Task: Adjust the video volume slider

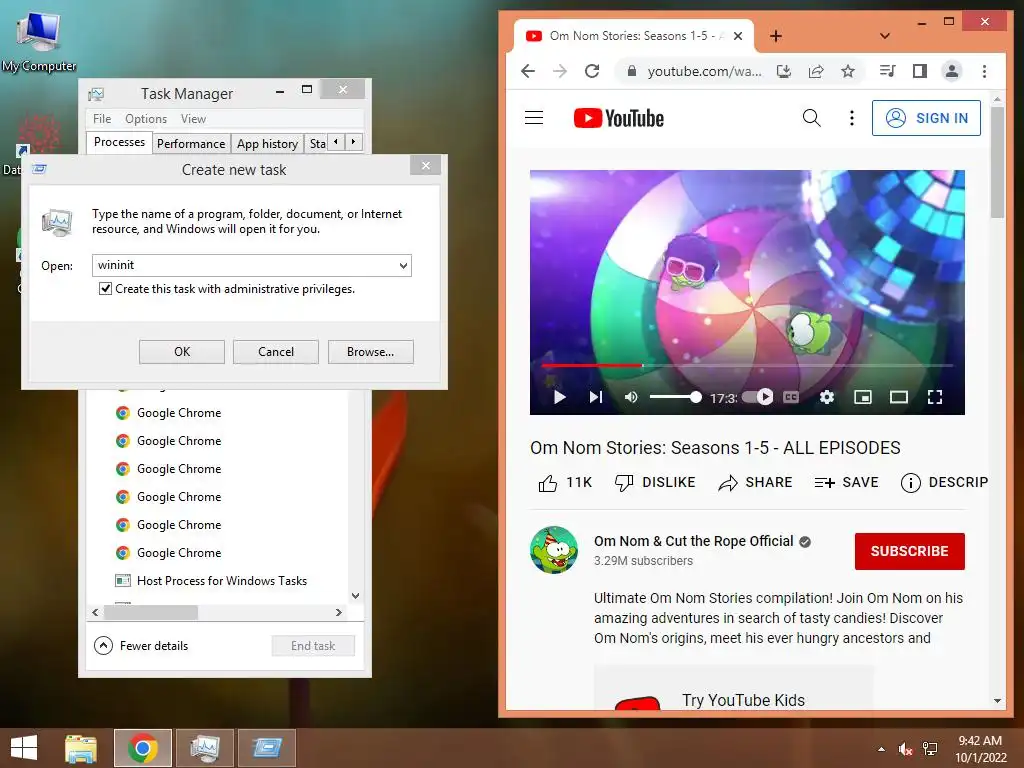Action: (675, 397)
